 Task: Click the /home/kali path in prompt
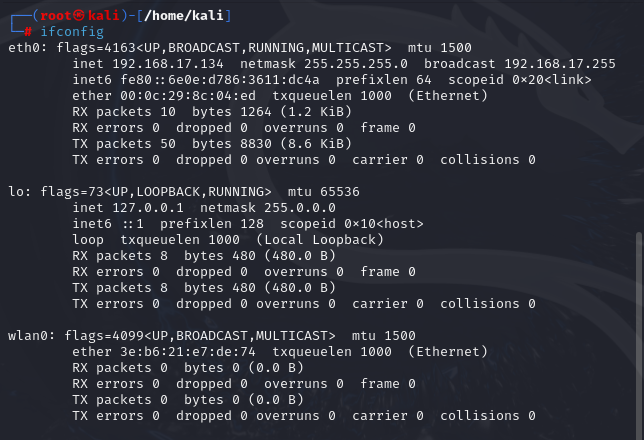coord(184,16)
